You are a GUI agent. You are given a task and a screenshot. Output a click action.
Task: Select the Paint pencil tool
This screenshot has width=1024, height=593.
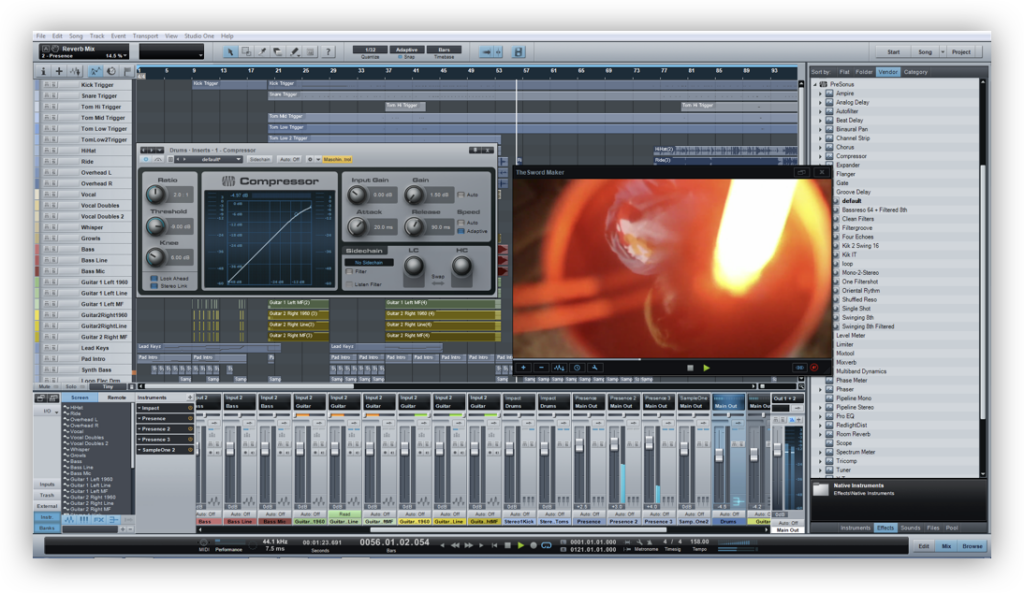(295, 52)
